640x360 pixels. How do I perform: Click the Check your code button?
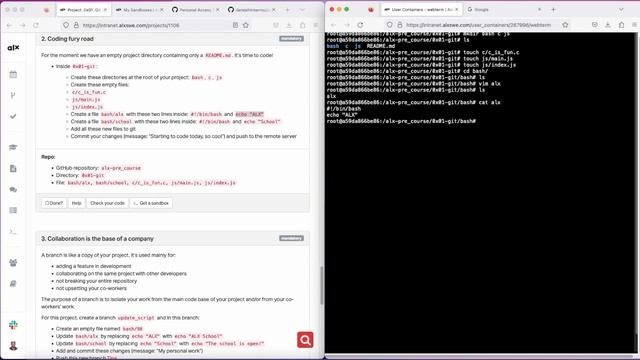[107, 203]
